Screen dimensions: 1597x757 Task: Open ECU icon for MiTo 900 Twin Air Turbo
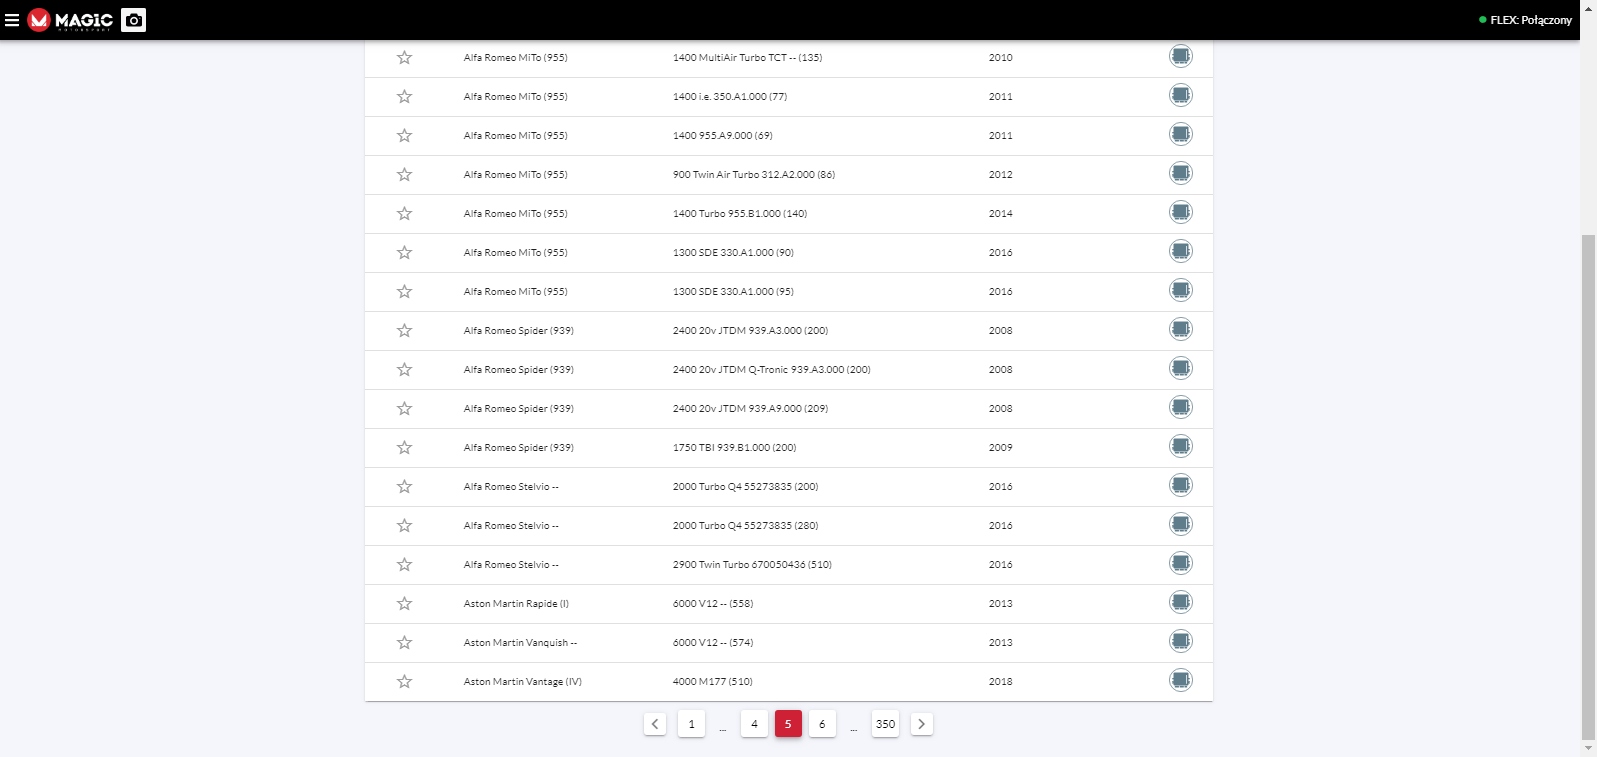(1181, 173)
